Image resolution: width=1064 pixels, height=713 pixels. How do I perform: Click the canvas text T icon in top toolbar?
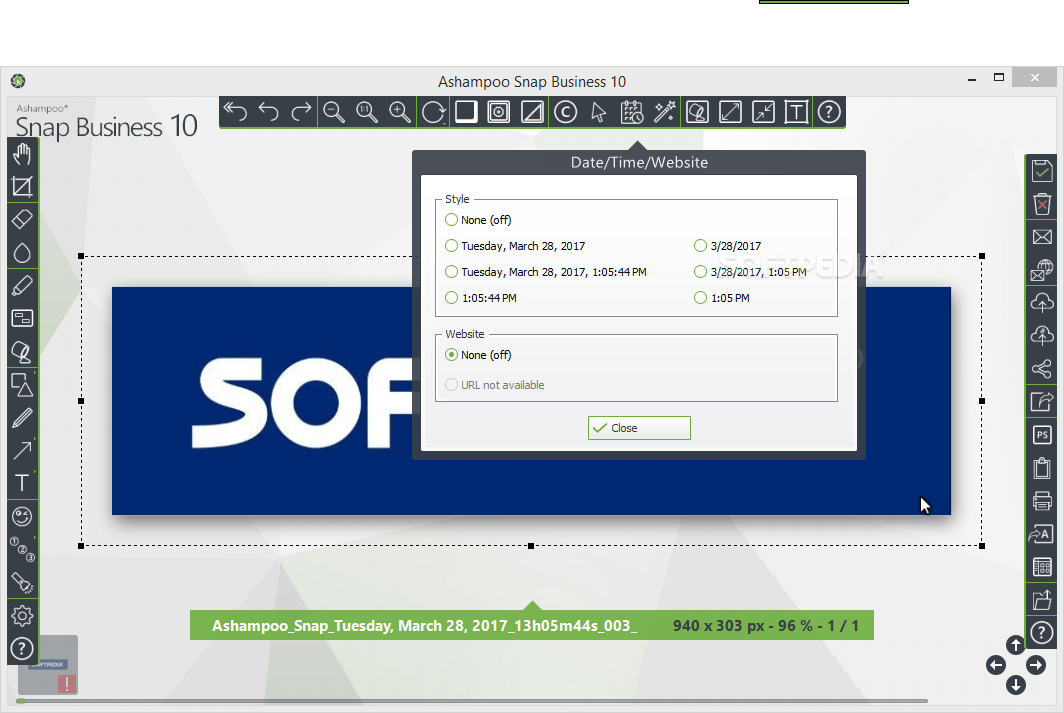(796, 112)
